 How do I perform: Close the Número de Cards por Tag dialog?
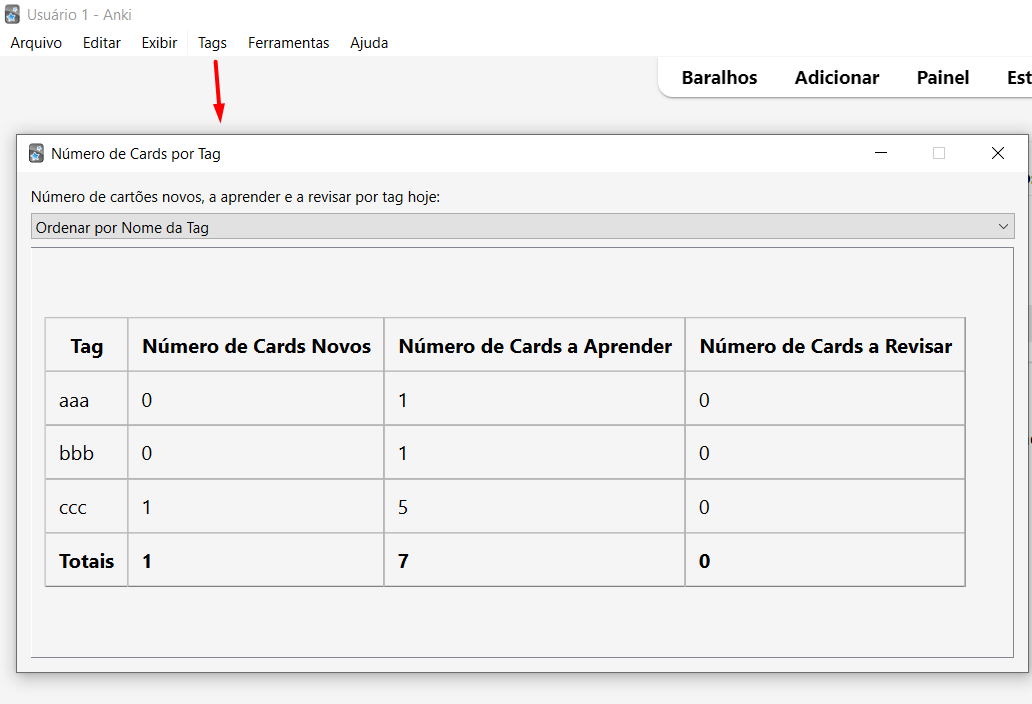(x=997, y=153)
